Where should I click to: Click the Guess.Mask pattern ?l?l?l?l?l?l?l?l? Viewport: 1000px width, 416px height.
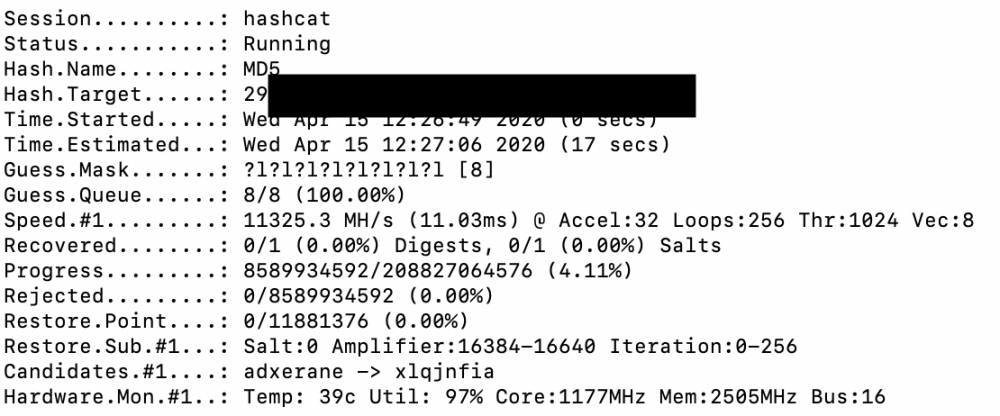(x=344, y=170)
